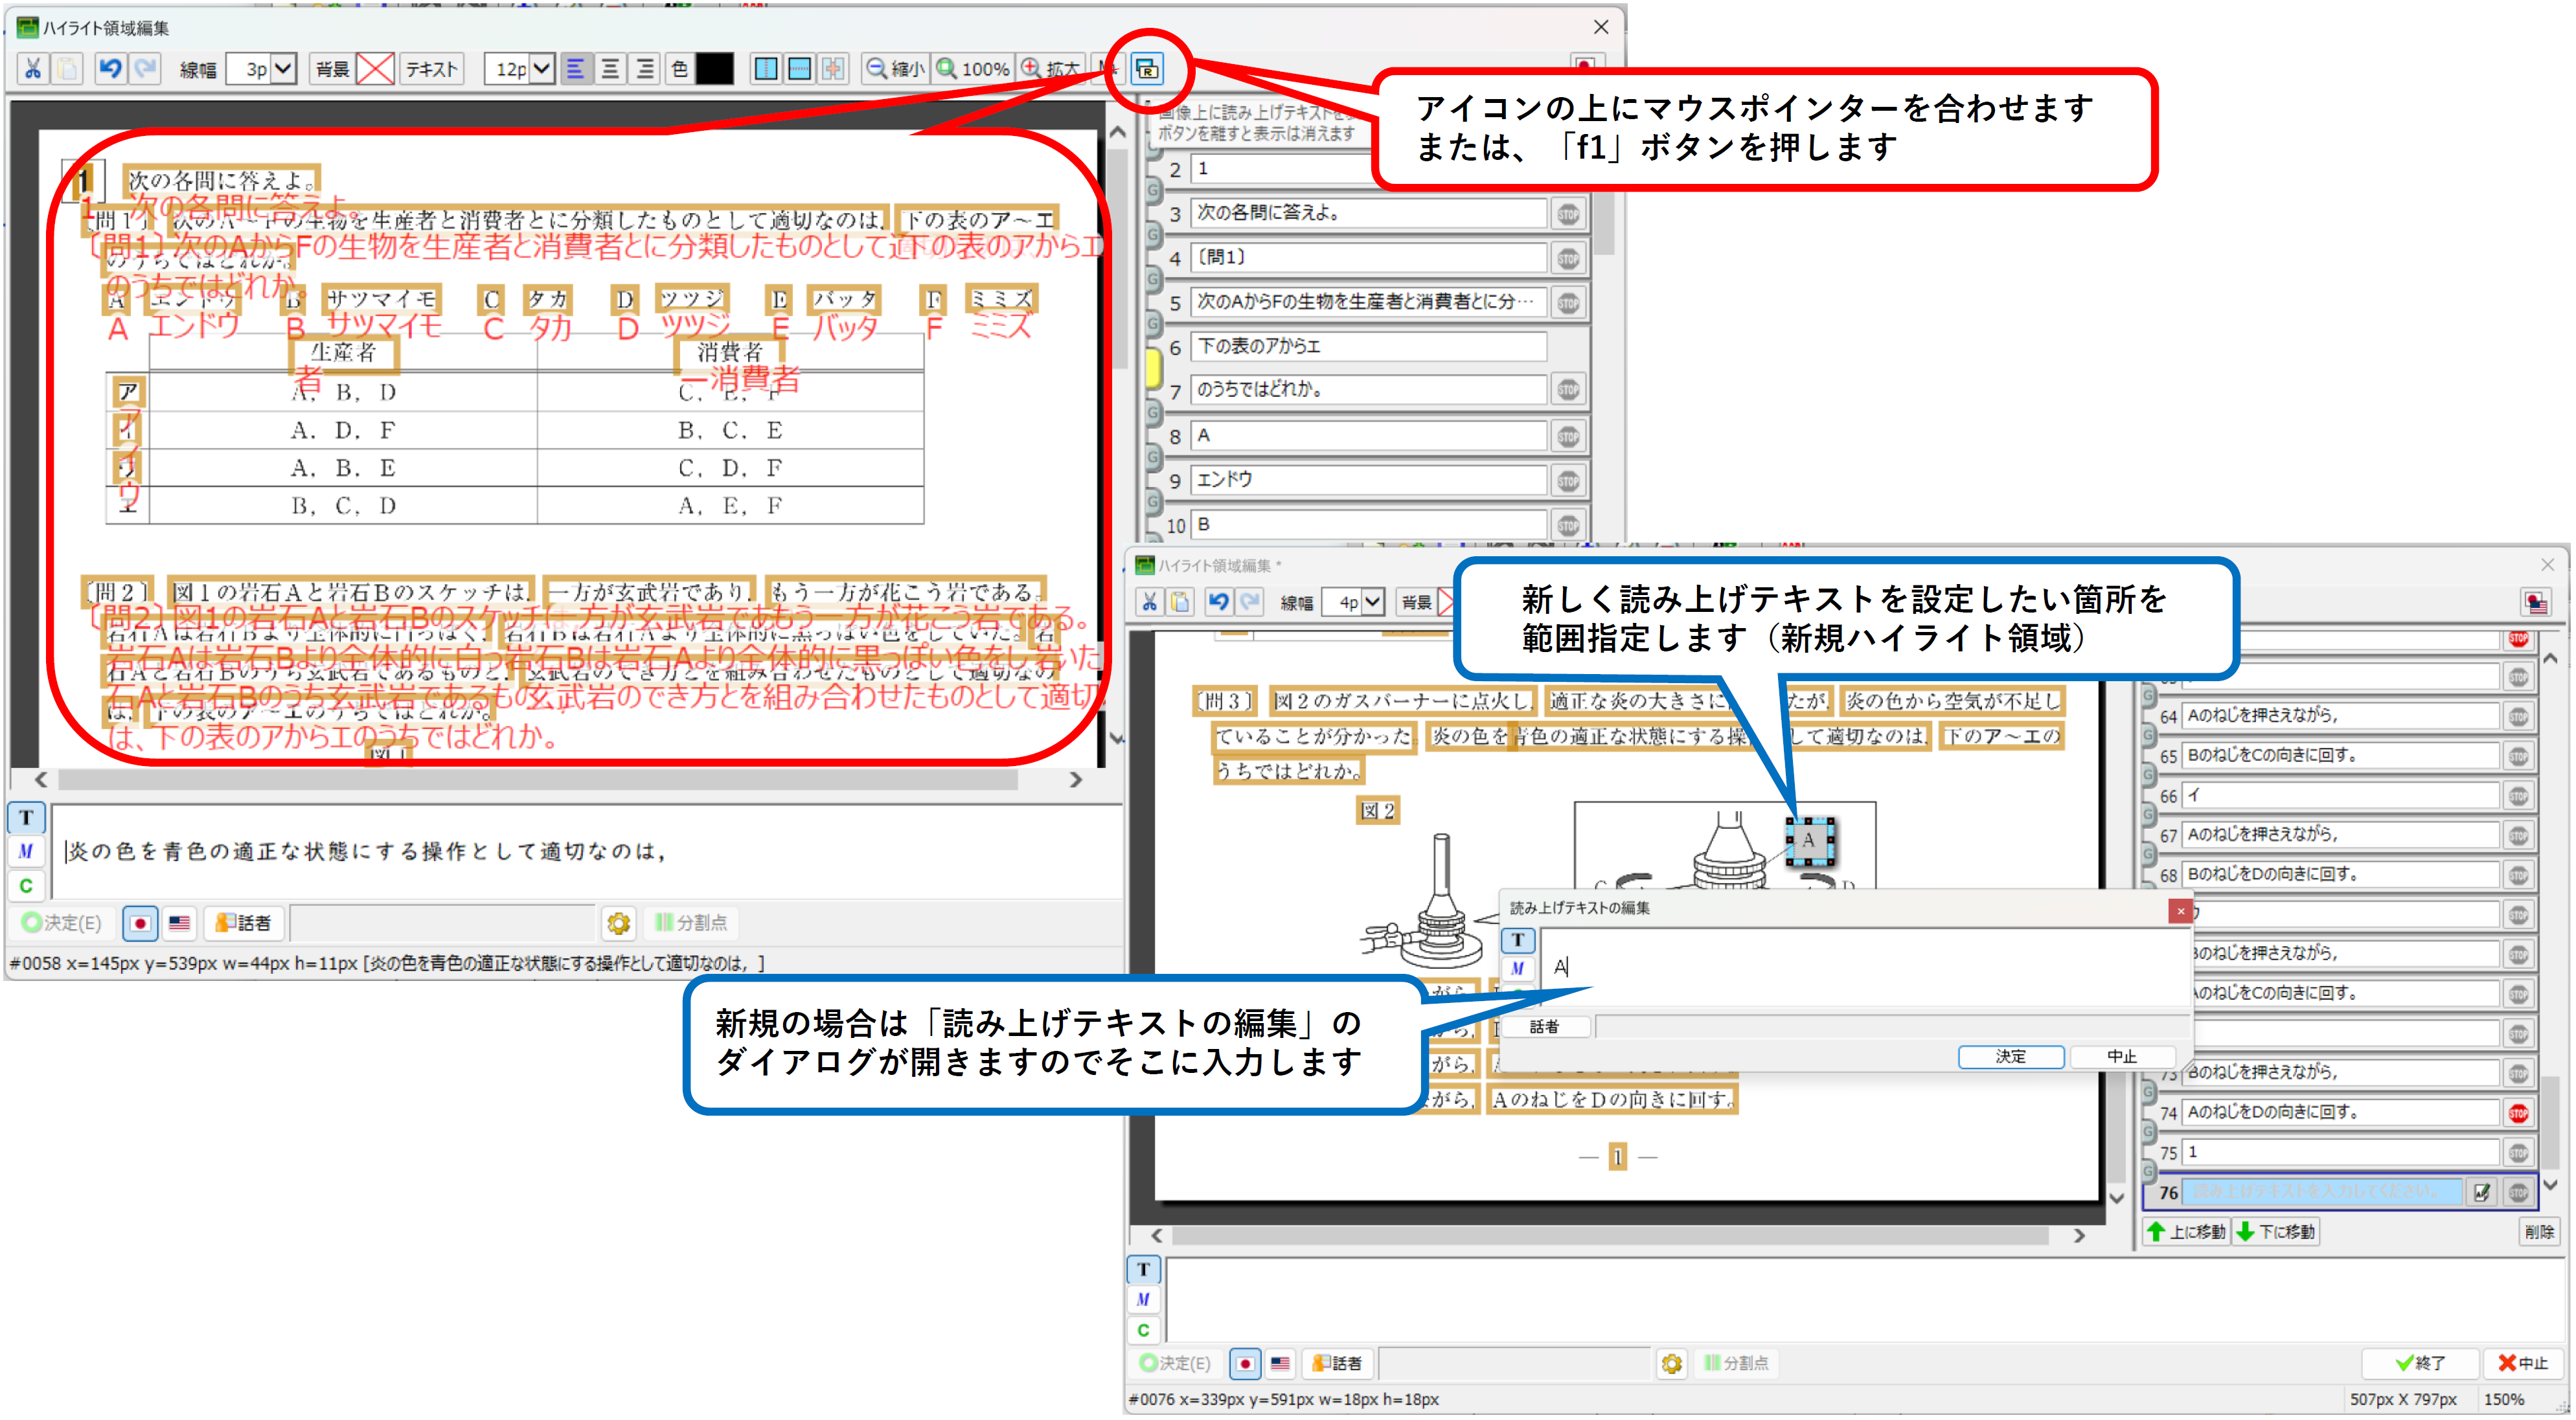
Task: Click the STOP icon beside BのねじをCの向きに回す。 row 65
Action: point(2518,756)
